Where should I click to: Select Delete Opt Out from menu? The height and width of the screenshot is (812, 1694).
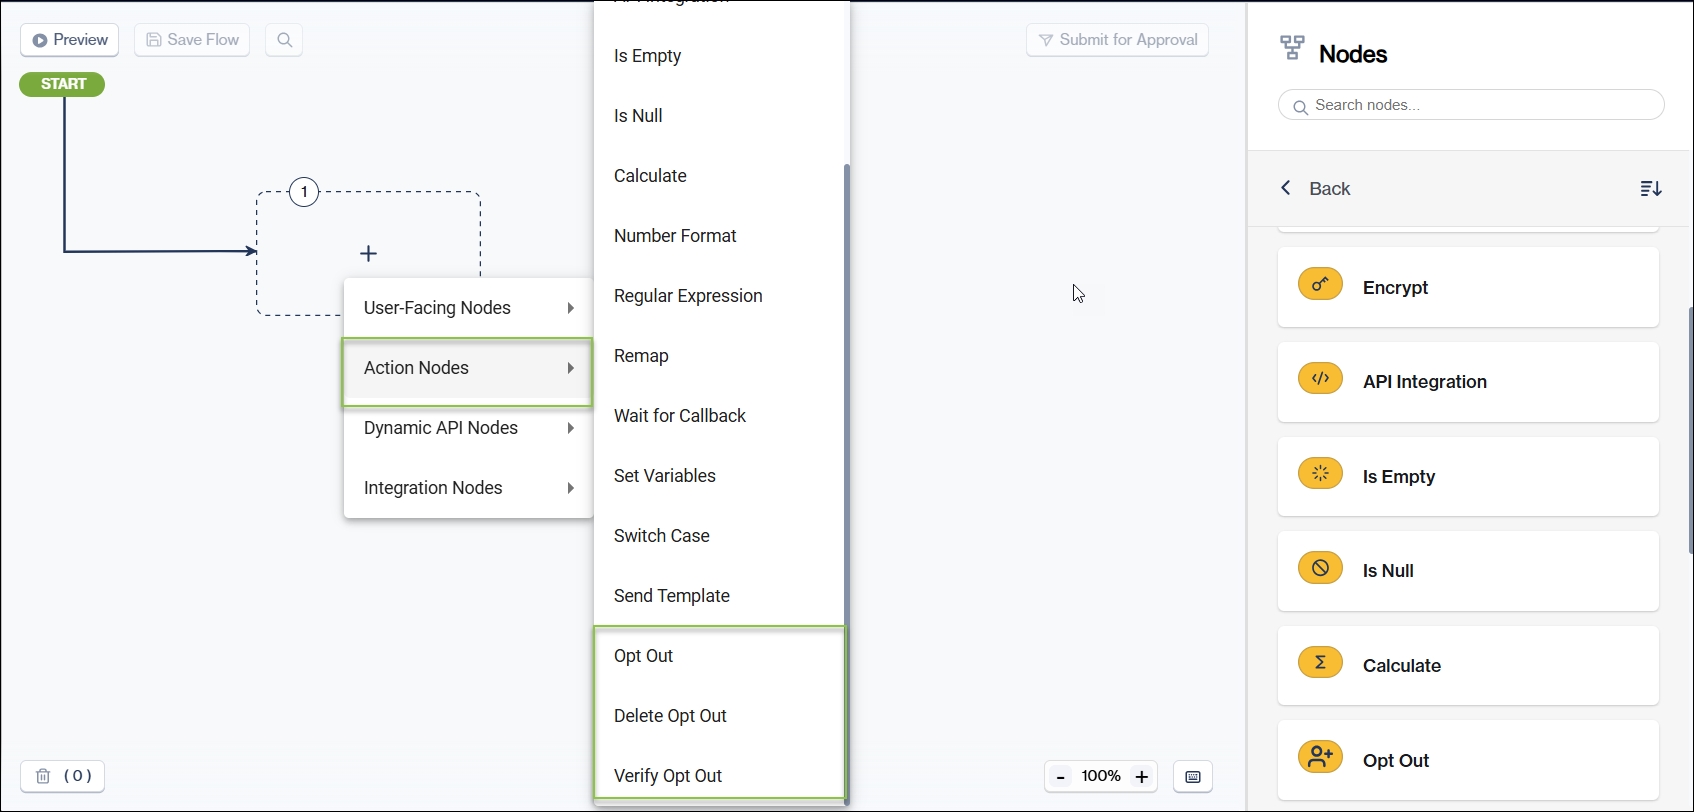coord(670,716)
